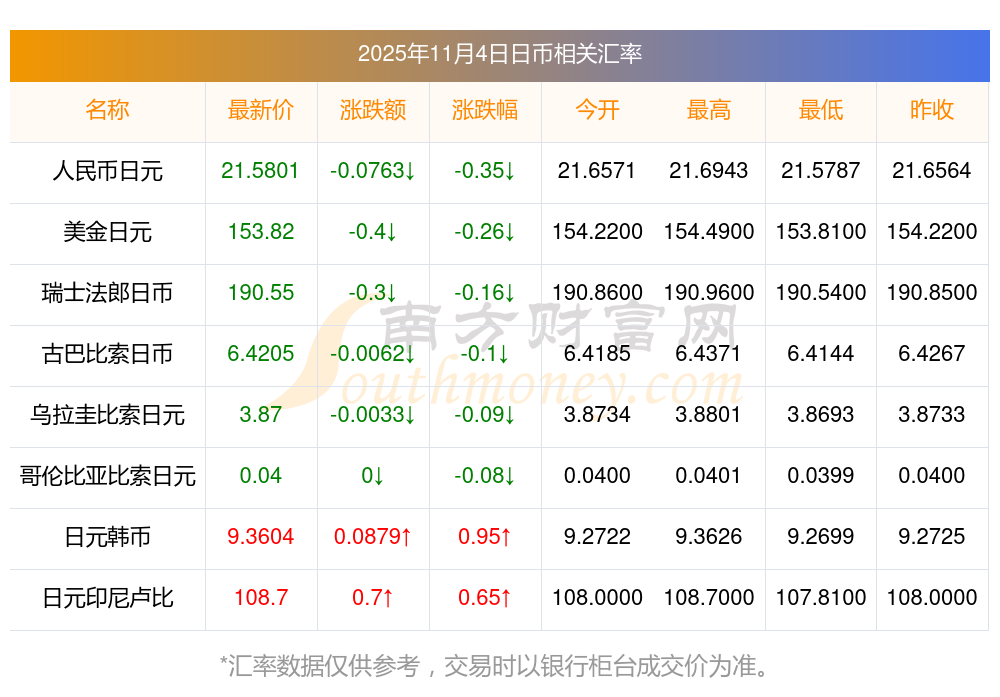
Task: Open the 日元韩币 row name
Action: [107, 537]
